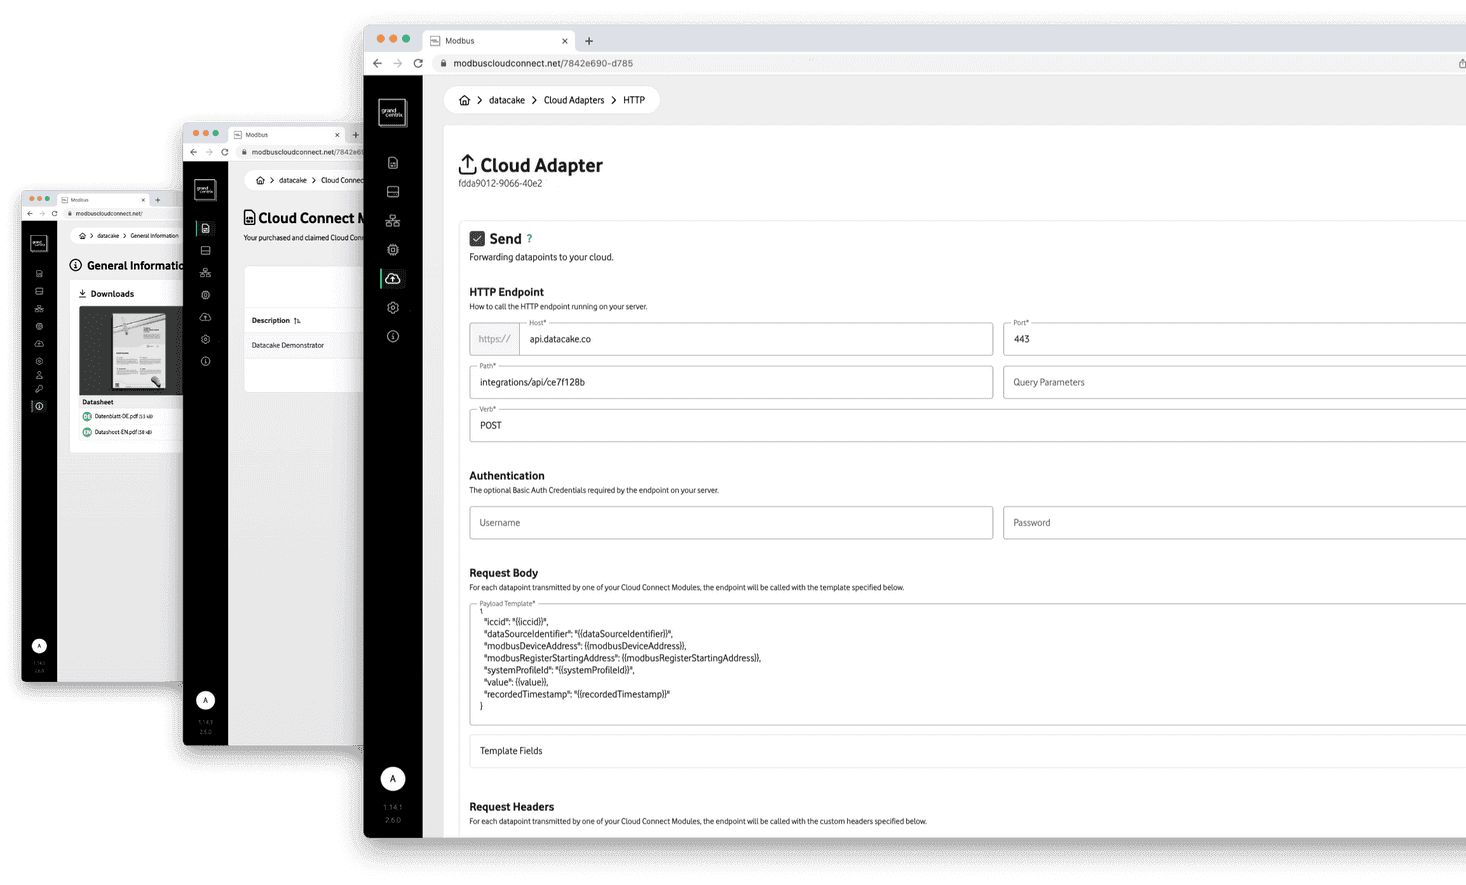Click the back window address bar
The image size is (1466, 885).
coord(108,213)
